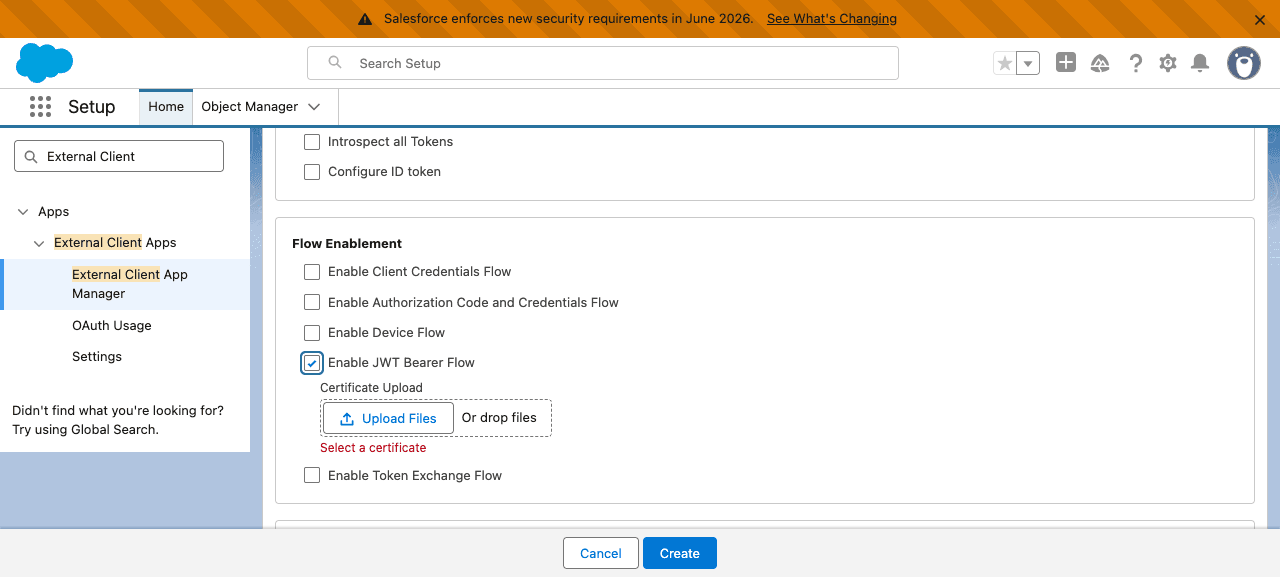Click the Upload Files button

tap(389, 419)
